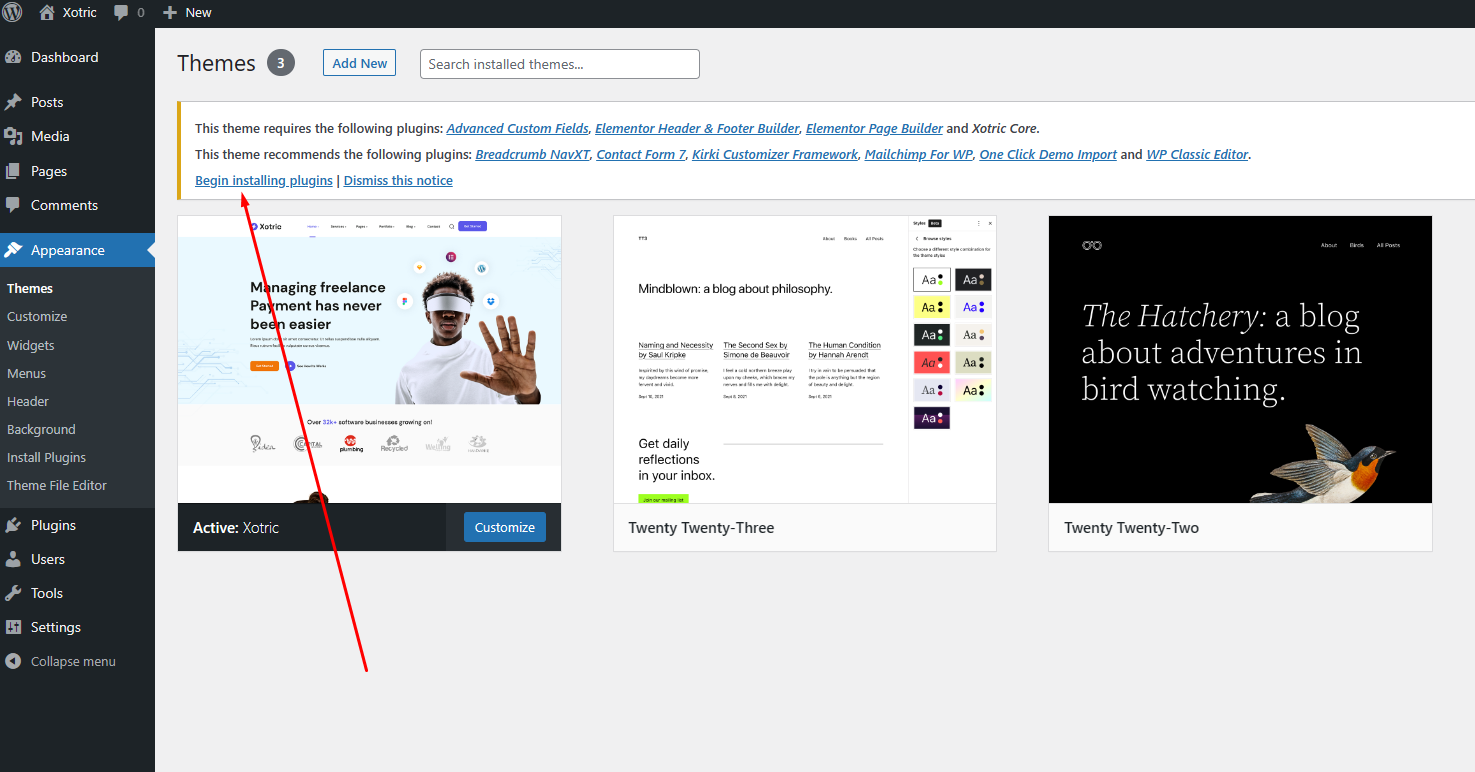Open the Kirki Customizer Framework link

(x=775, y=154)
